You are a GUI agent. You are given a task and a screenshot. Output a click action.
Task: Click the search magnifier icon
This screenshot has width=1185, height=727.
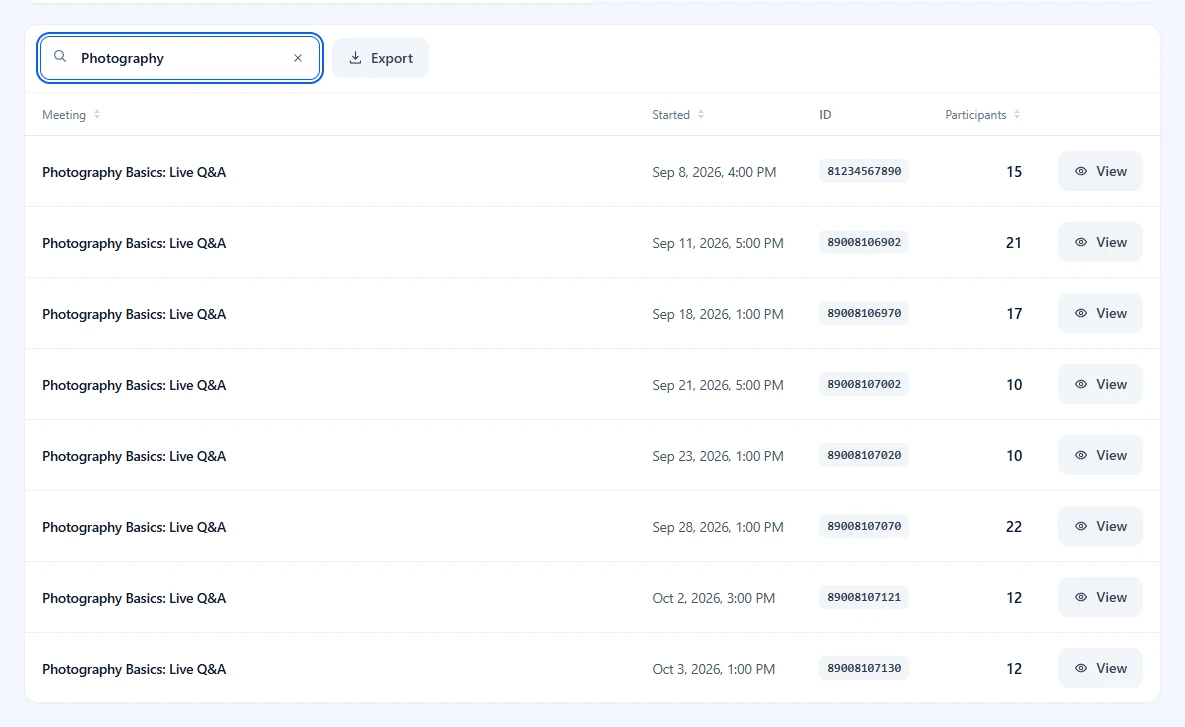click(60, 57)
